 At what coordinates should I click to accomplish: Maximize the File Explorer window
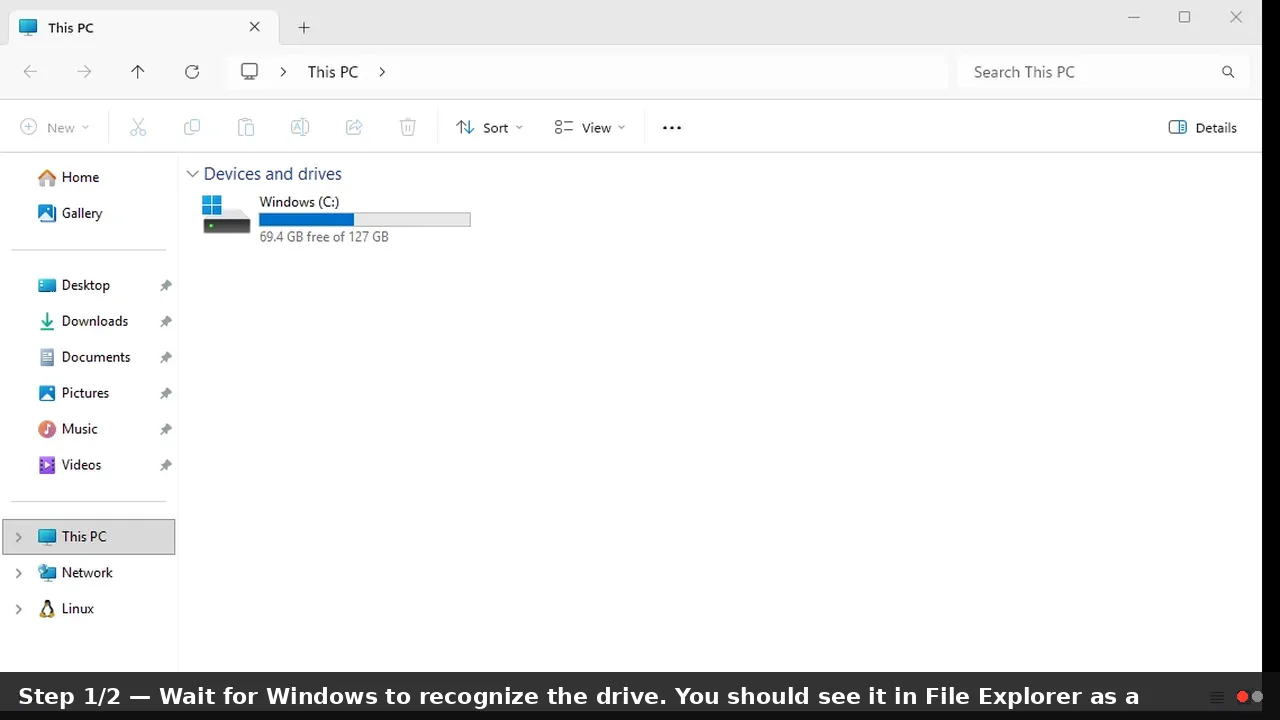(x=1185, y=17)
